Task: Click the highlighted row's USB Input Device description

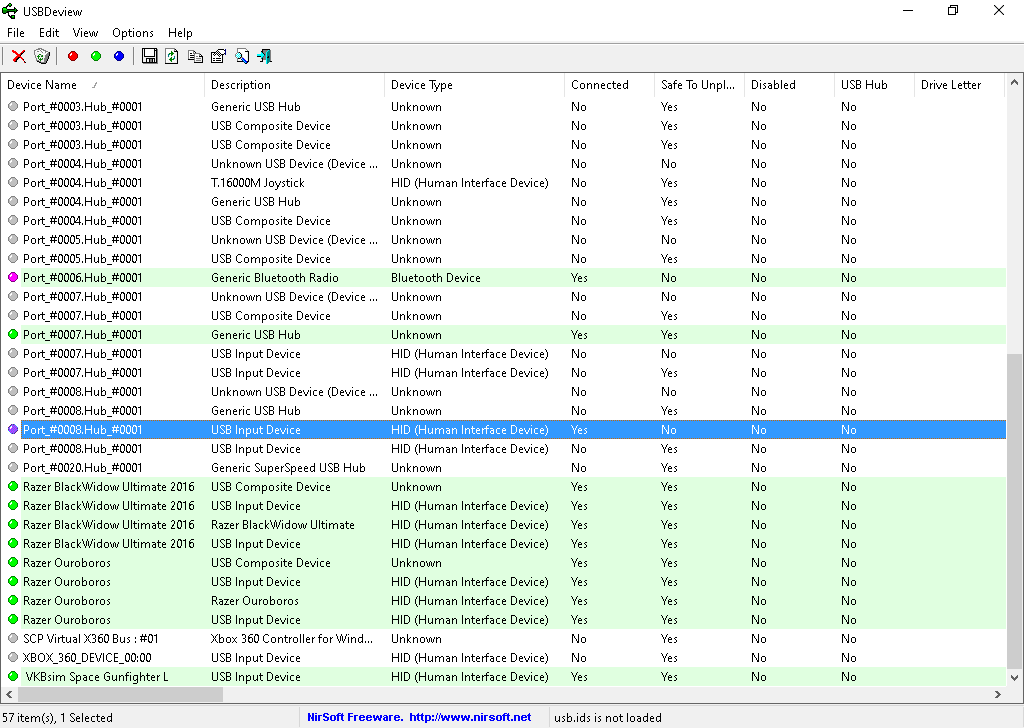Action: coord(256,430)
